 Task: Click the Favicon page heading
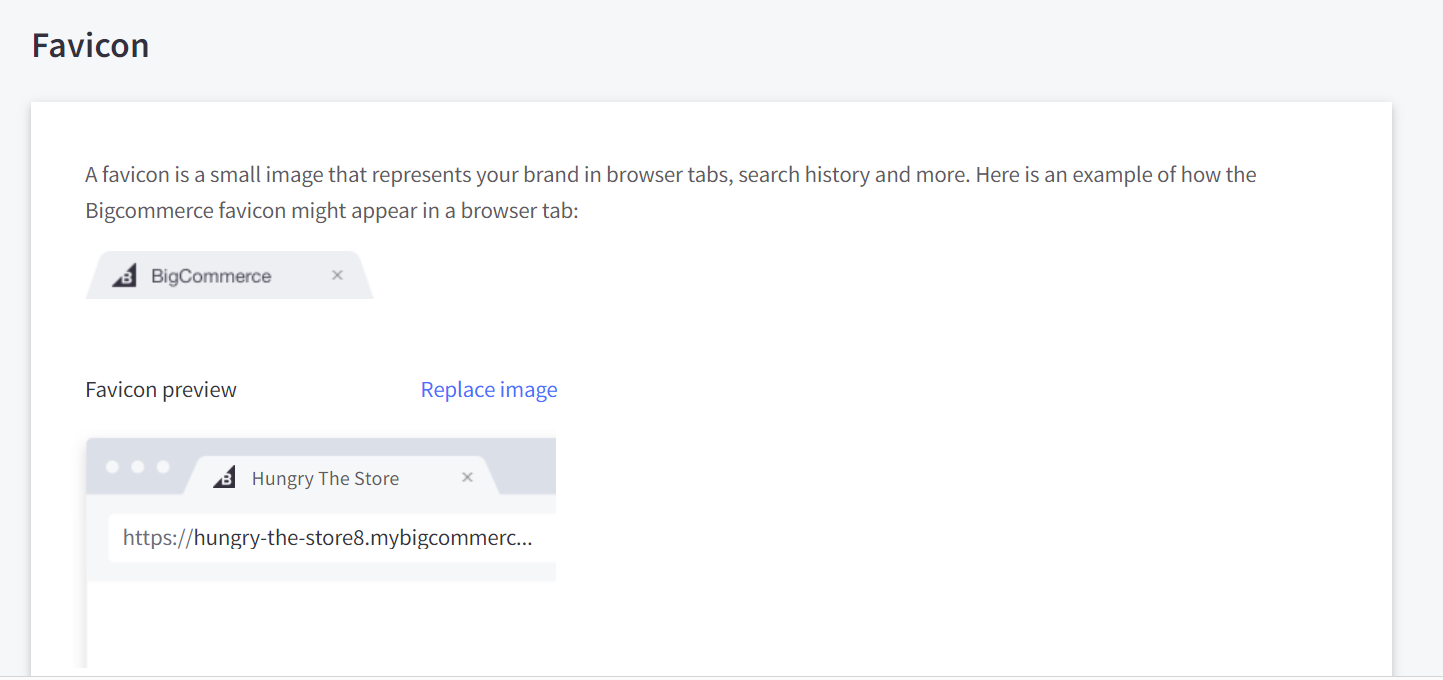pos(91,46)
